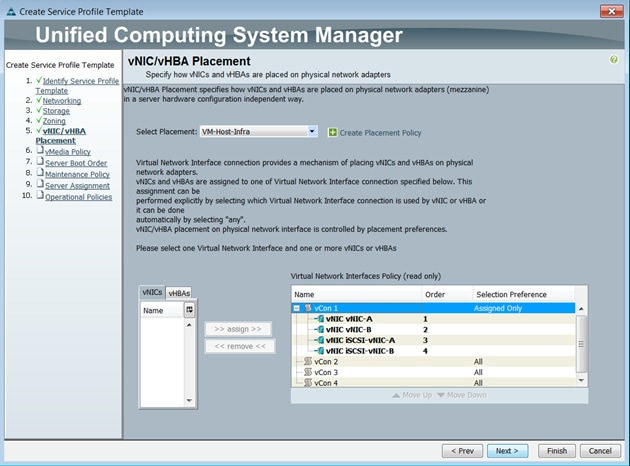
Task: Click the vNICs list scroll down arrow
Action: [x=189, y=401]
